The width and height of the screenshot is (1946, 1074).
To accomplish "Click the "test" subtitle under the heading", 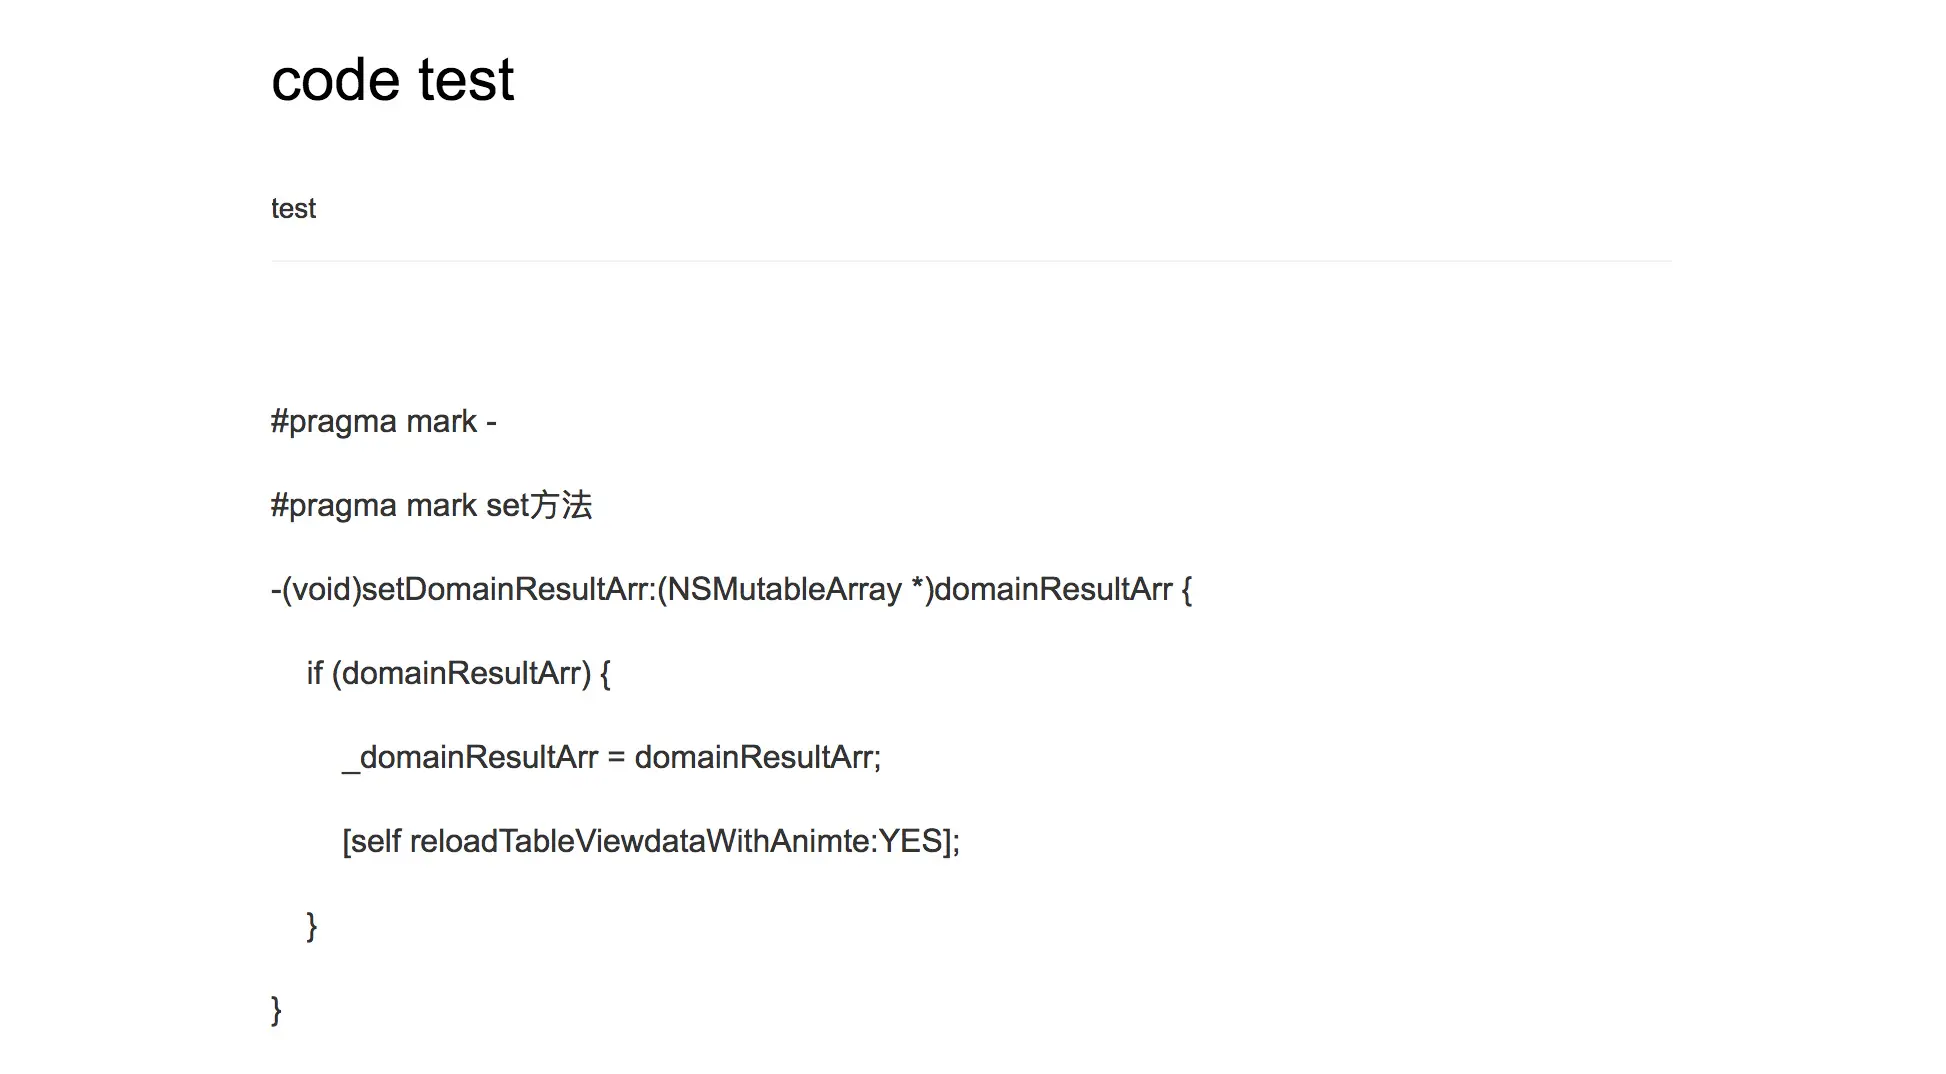I will (x=293, y=208).
